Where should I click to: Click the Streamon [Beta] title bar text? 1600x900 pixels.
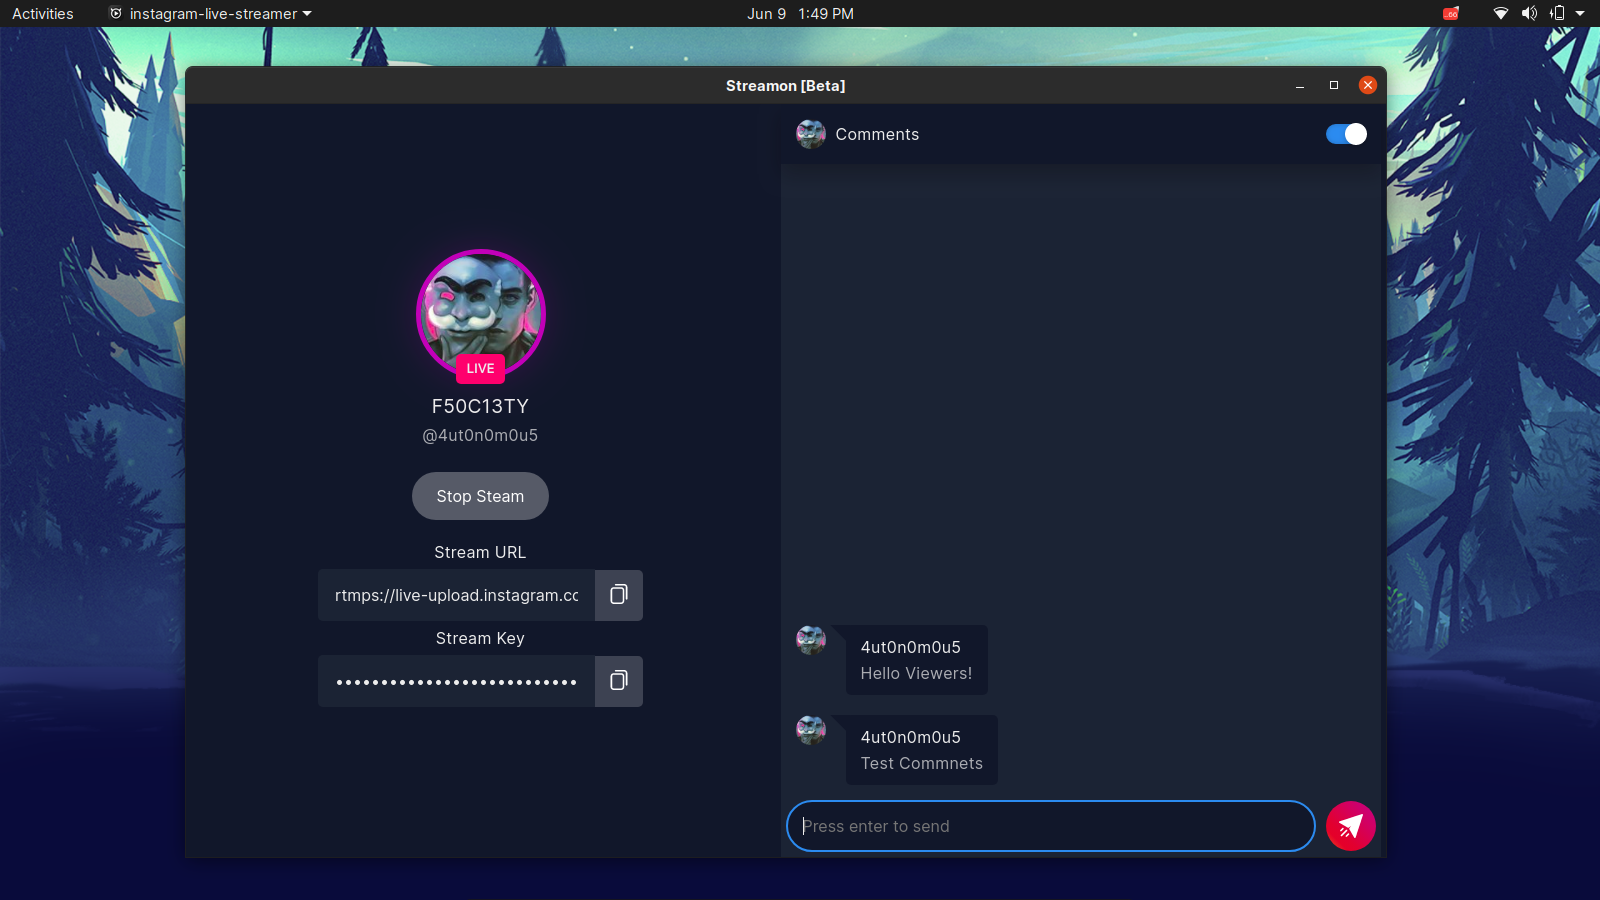click(x=785, y=86)
